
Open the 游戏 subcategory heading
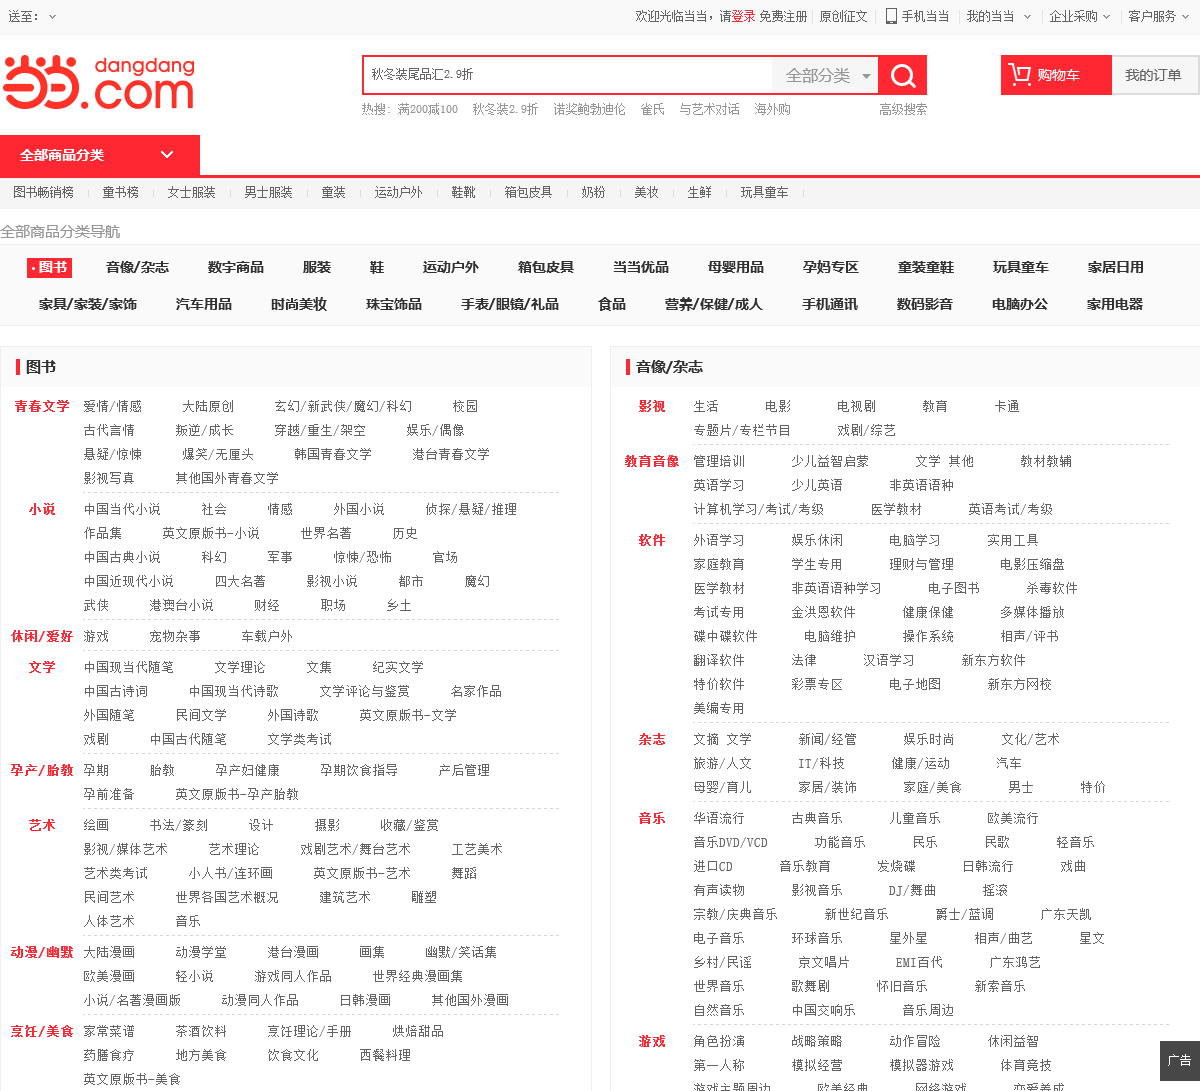(x=652, y=1041)
